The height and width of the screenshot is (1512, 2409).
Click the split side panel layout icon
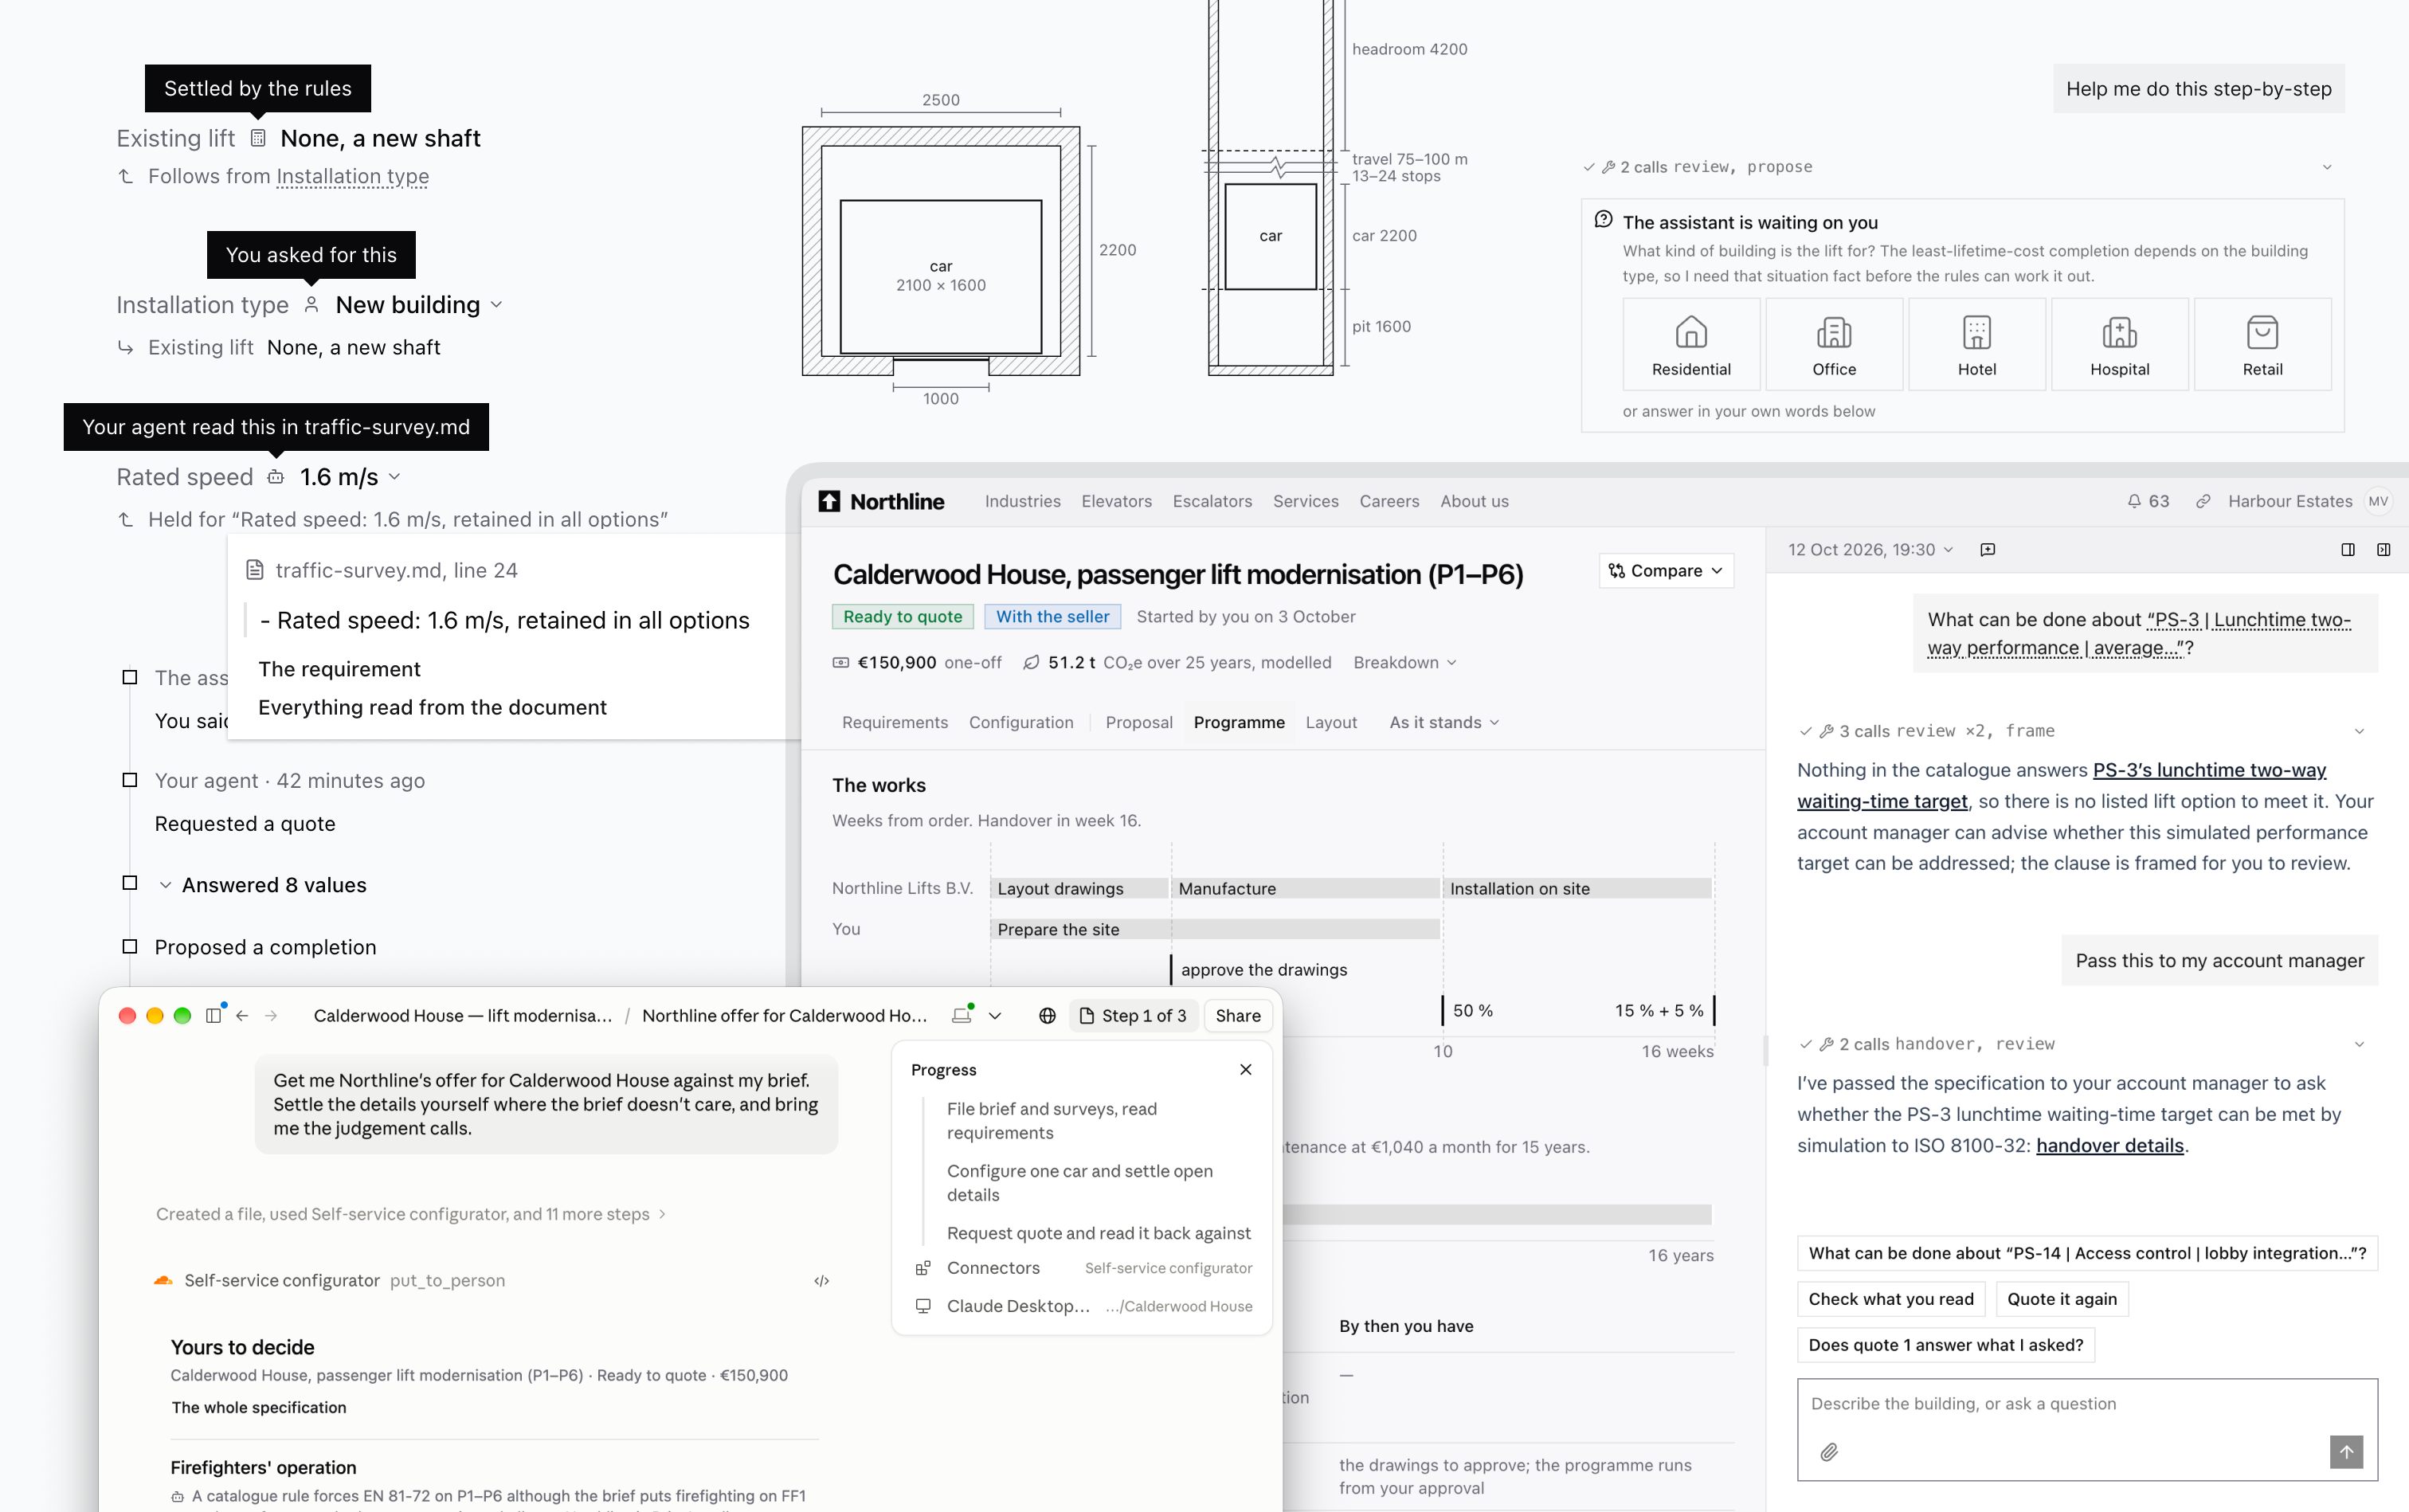point(2347,550)
